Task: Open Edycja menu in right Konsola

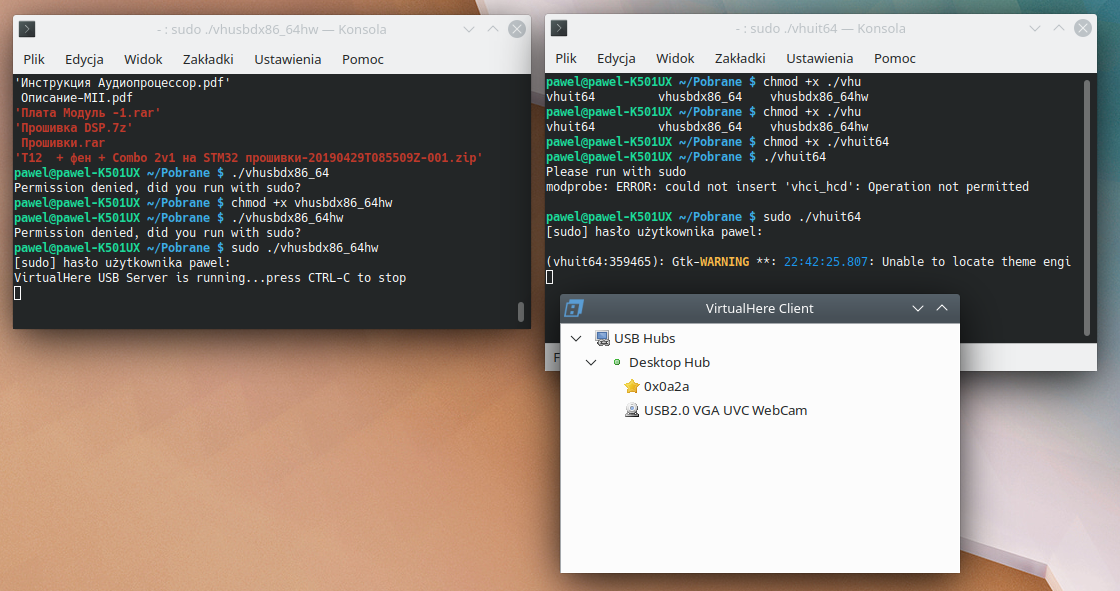Action: 616,59
